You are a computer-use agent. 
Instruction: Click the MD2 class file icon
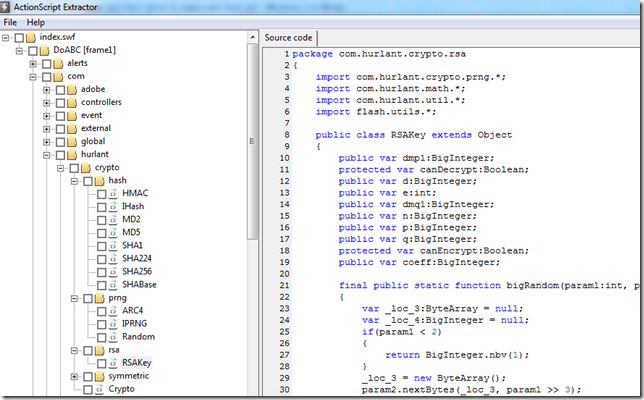[x=113, y=220]
